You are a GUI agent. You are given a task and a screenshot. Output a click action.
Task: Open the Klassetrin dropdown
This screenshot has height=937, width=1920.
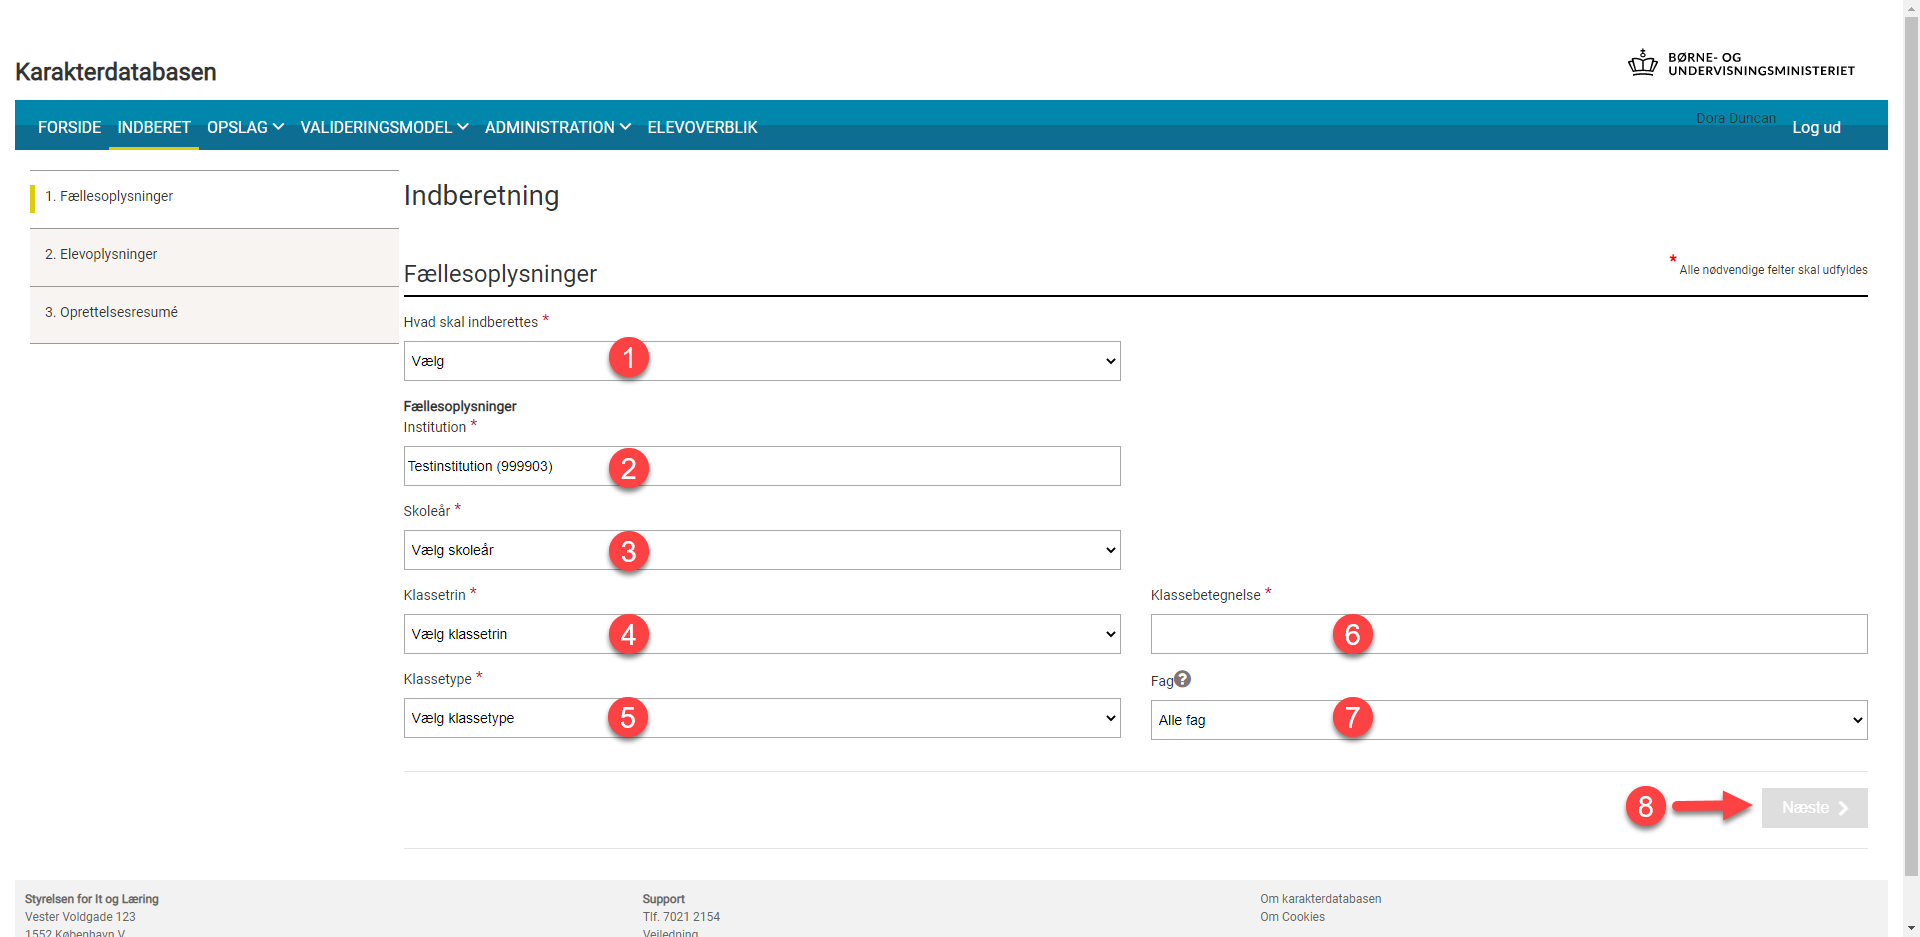[x=762, y=634]
